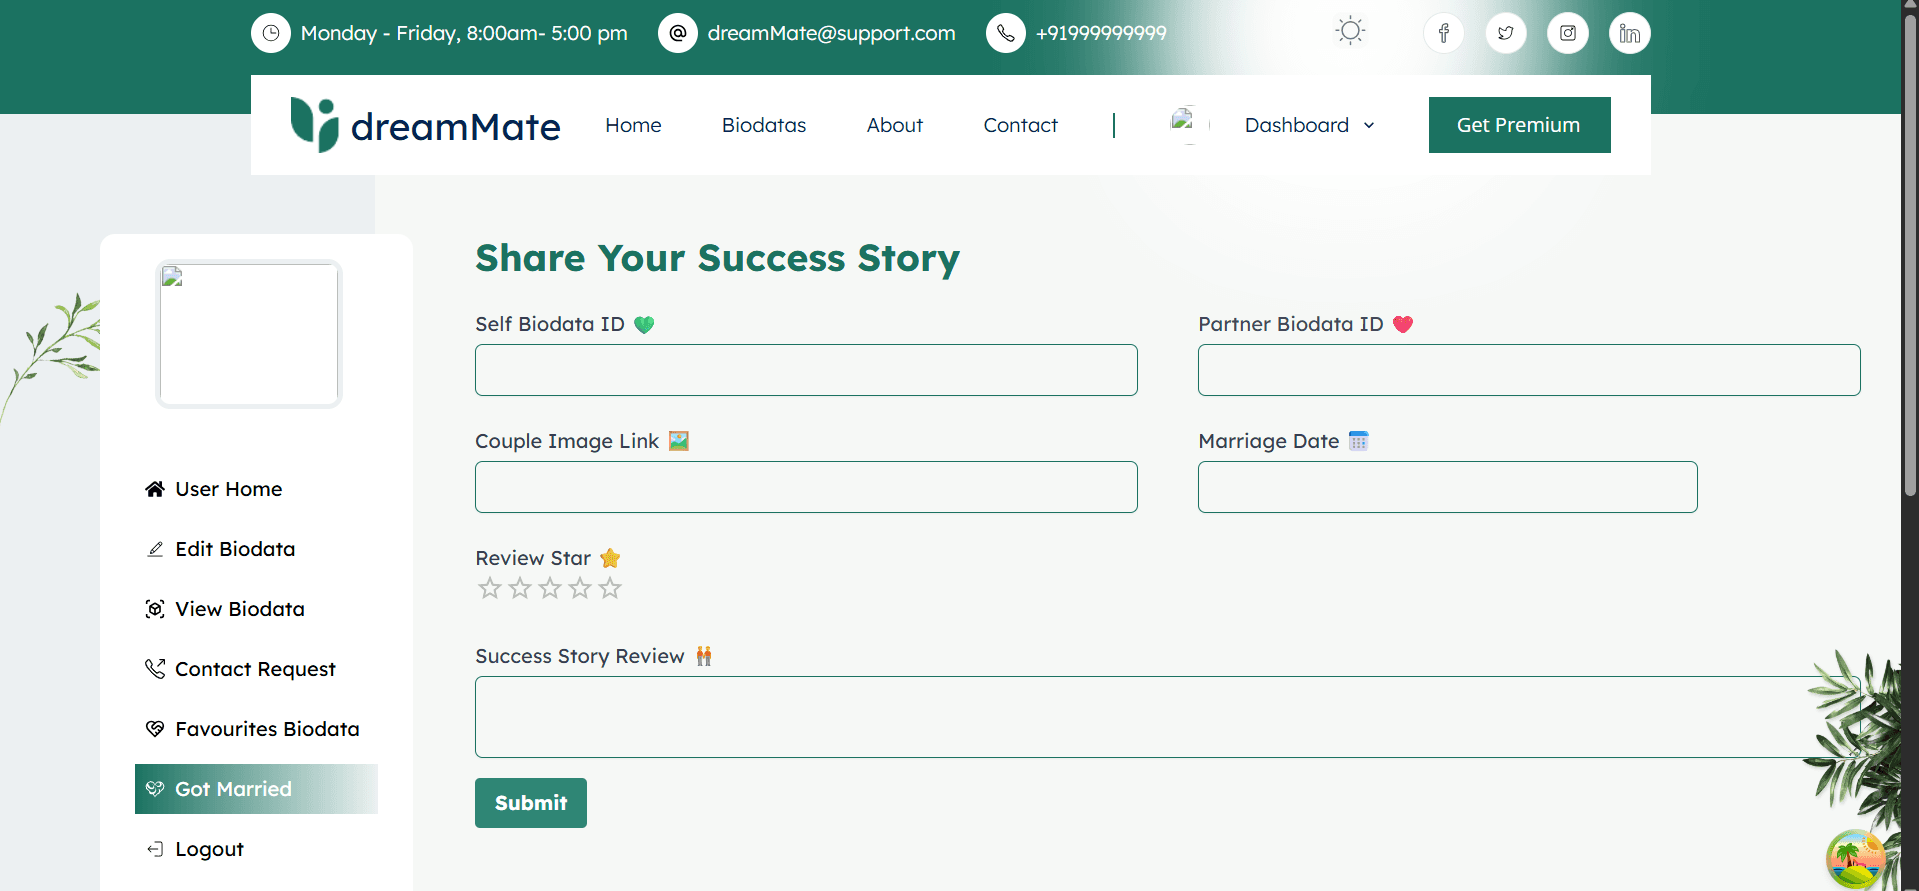1919x891 pixels.
Task: Click the email at-sign icon
Action: (678, 33)
